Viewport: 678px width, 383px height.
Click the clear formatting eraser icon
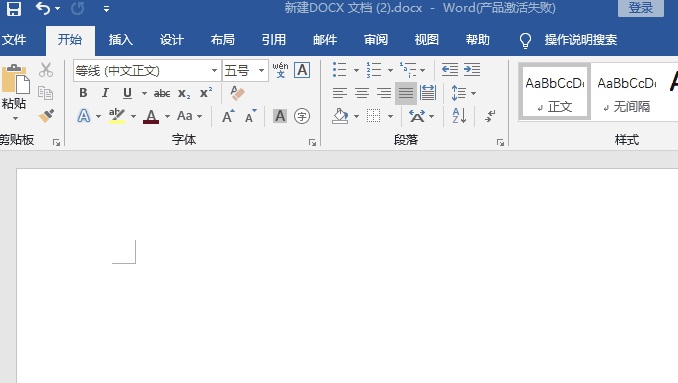(x=237, y=93)
